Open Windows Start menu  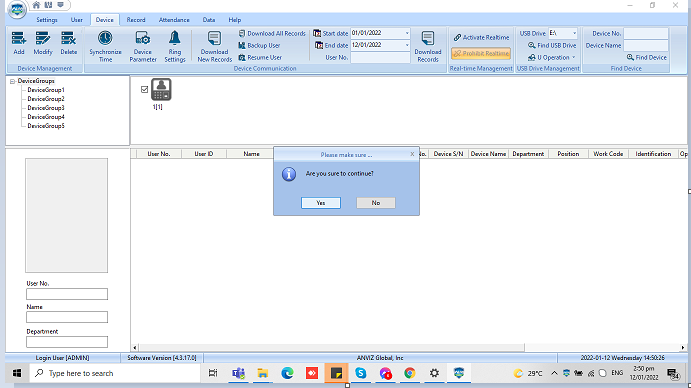tap(17, 373)
